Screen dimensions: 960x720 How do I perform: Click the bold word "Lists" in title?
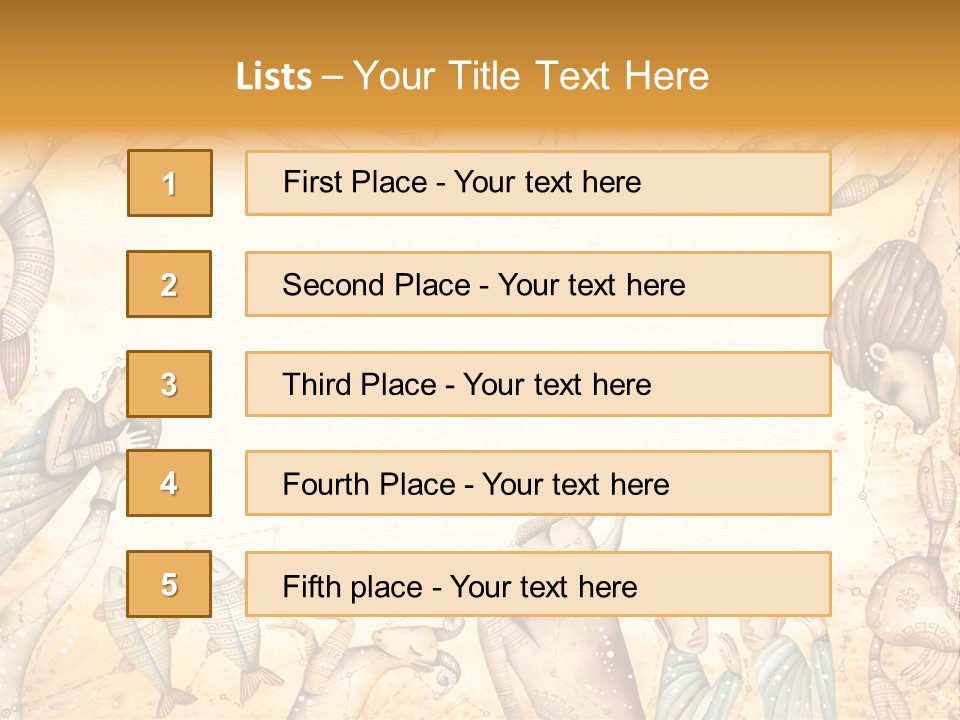pyautogui.click(x=274, y=77)
